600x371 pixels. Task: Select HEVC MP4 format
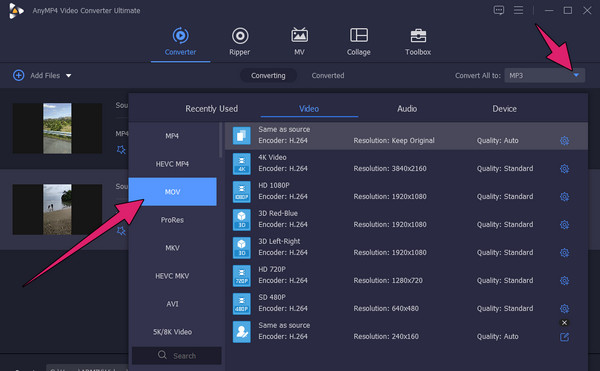(x=173, y=164)
